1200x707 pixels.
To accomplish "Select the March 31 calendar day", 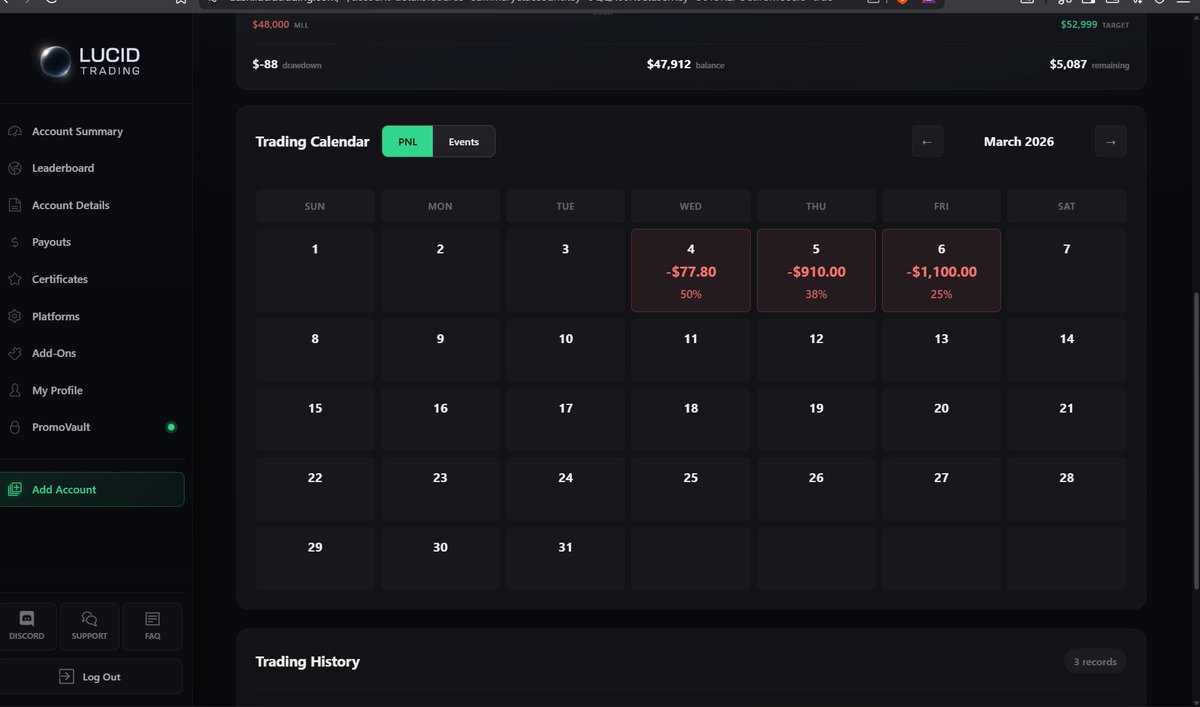I will tap(566, 558).
